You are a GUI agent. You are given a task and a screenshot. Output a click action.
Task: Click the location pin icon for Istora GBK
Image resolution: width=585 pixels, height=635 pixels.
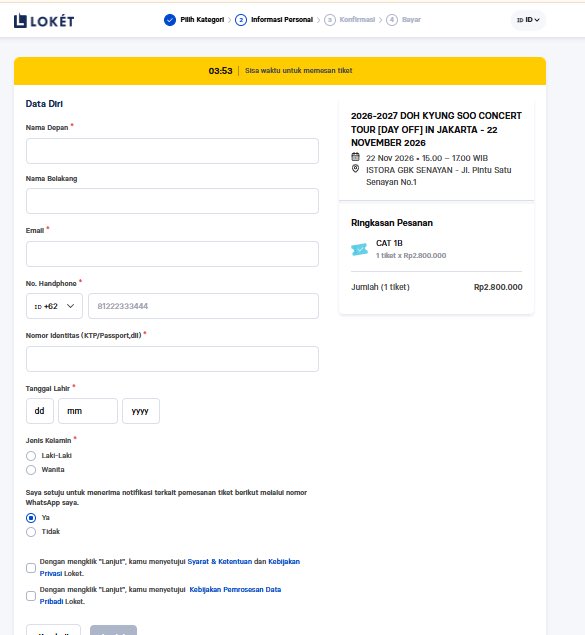355,169
